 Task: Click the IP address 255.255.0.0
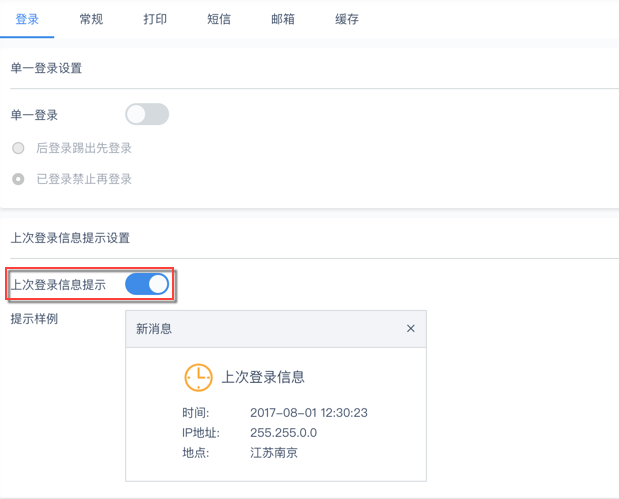[283, 433]
